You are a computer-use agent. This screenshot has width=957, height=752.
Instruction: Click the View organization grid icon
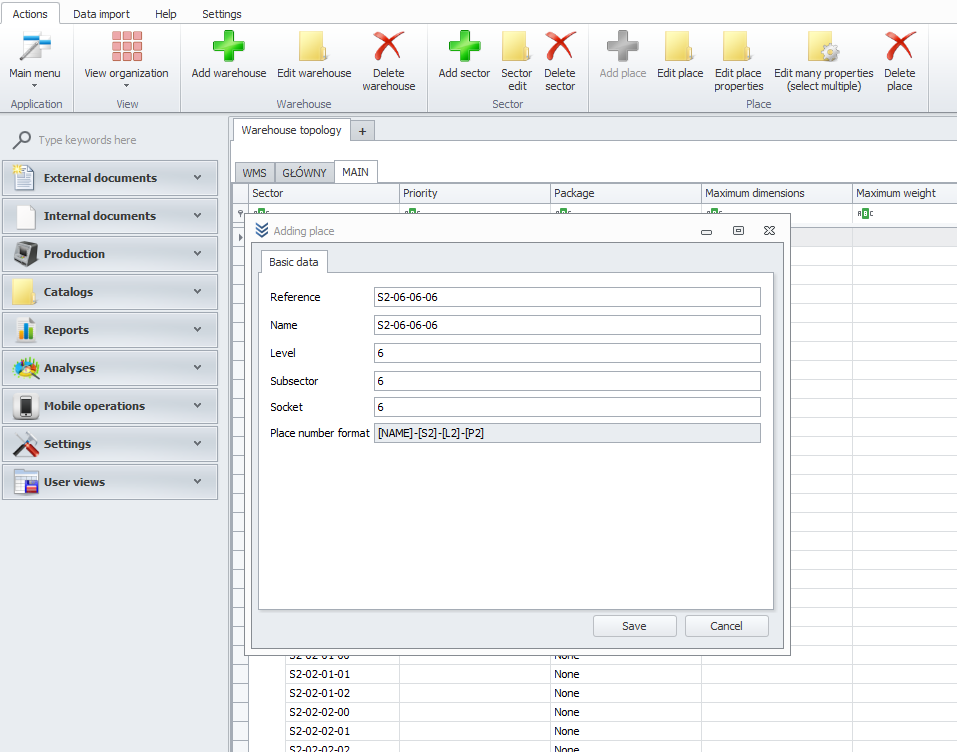click(x=127, y=47)
